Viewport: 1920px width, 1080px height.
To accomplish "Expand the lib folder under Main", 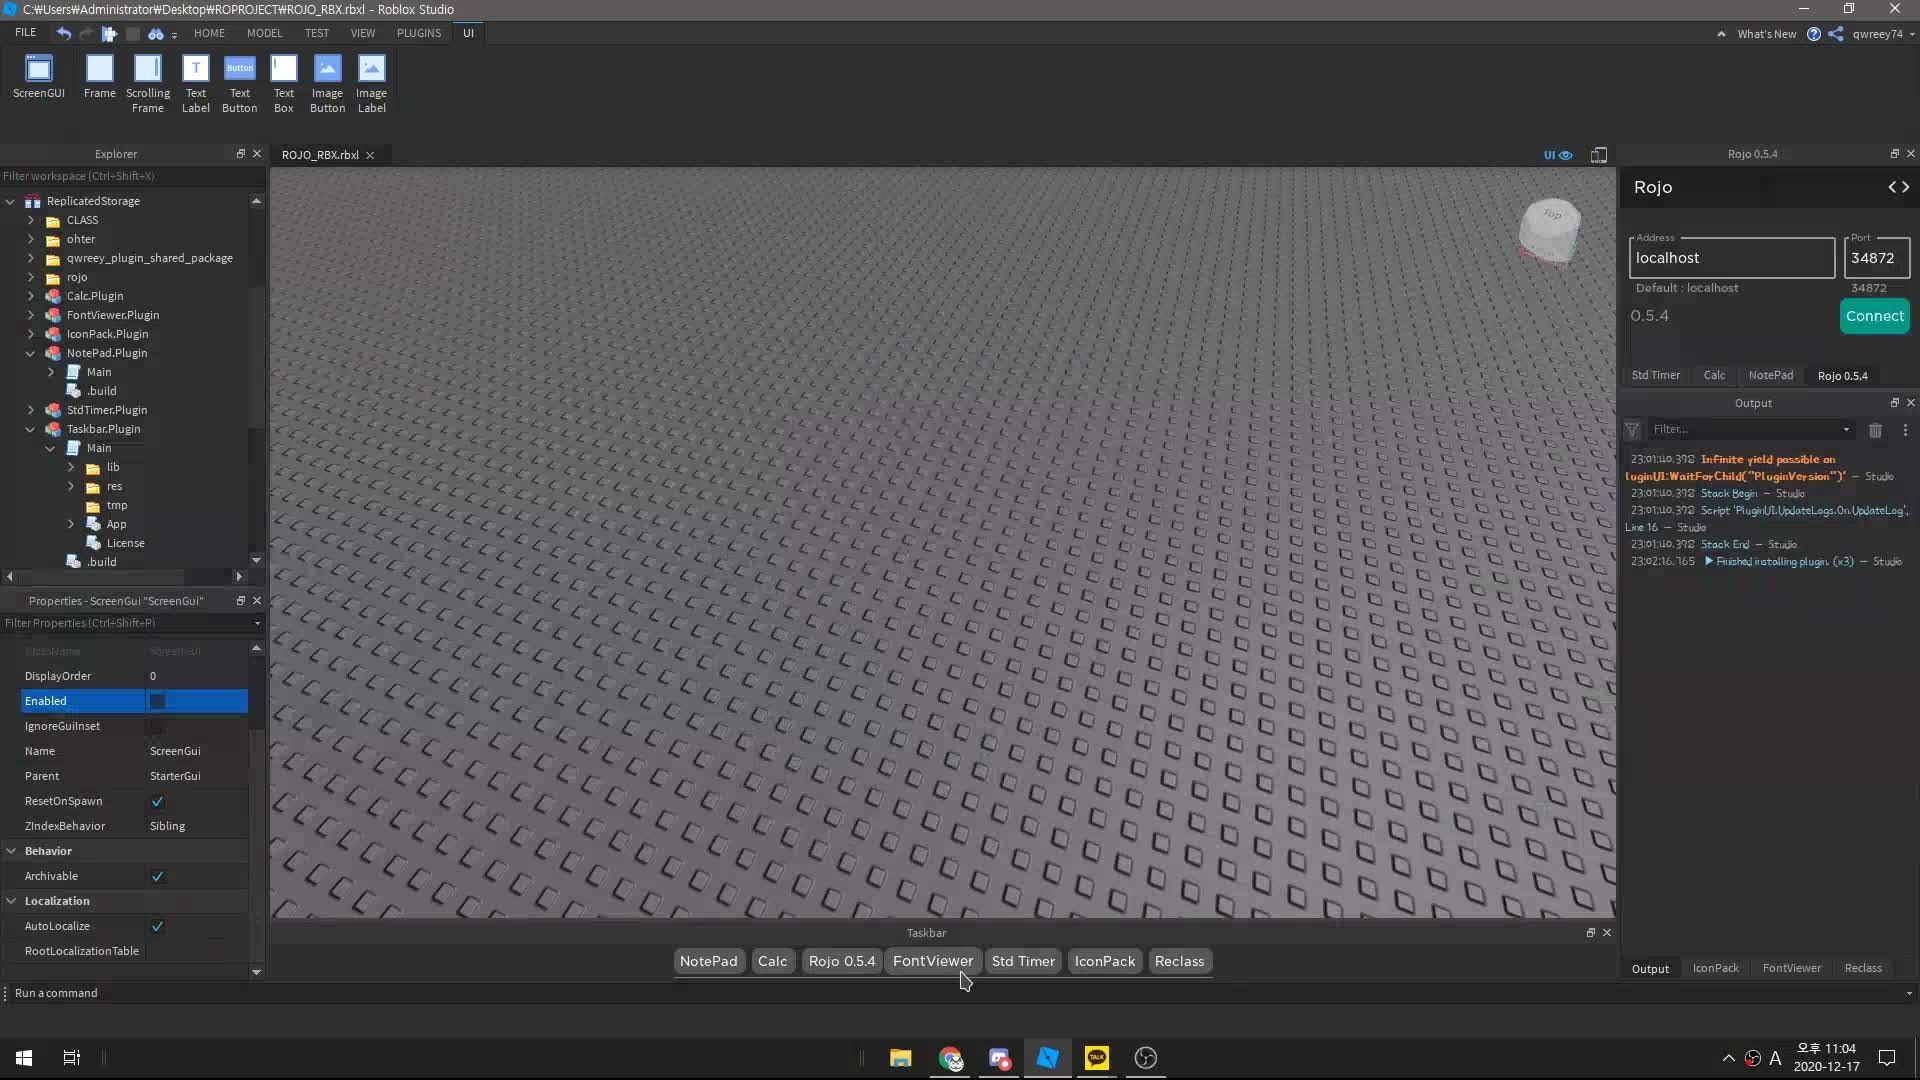I will 70,467.
